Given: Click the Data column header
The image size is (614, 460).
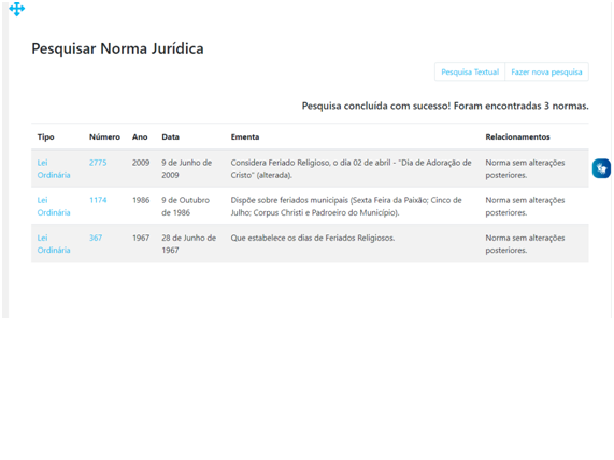Looking at the screenshot, I should pyautogui.click(x=170, y=137).
